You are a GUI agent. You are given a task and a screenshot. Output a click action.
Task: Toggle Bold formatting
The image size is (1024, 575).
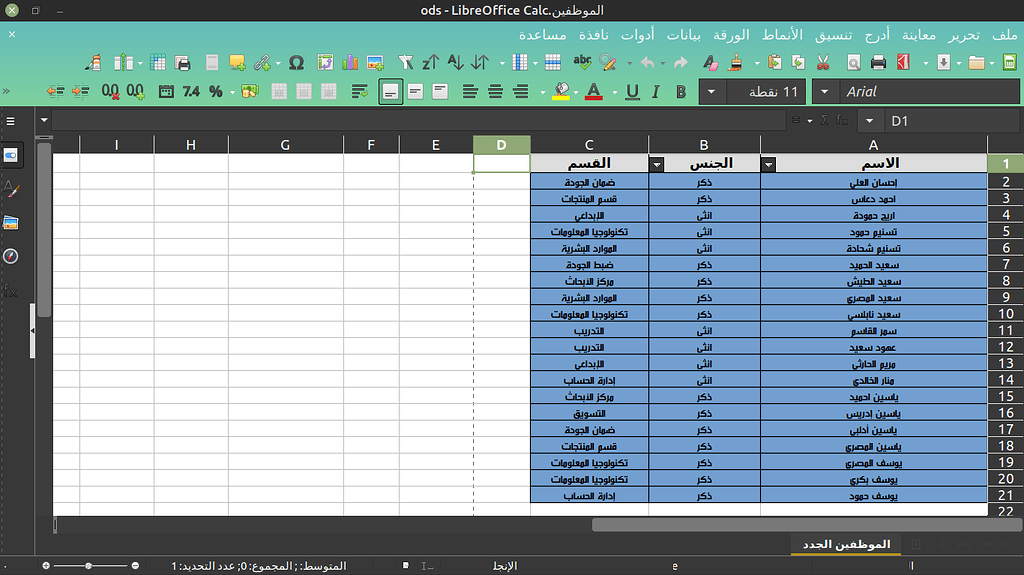(x=681, y=92)
